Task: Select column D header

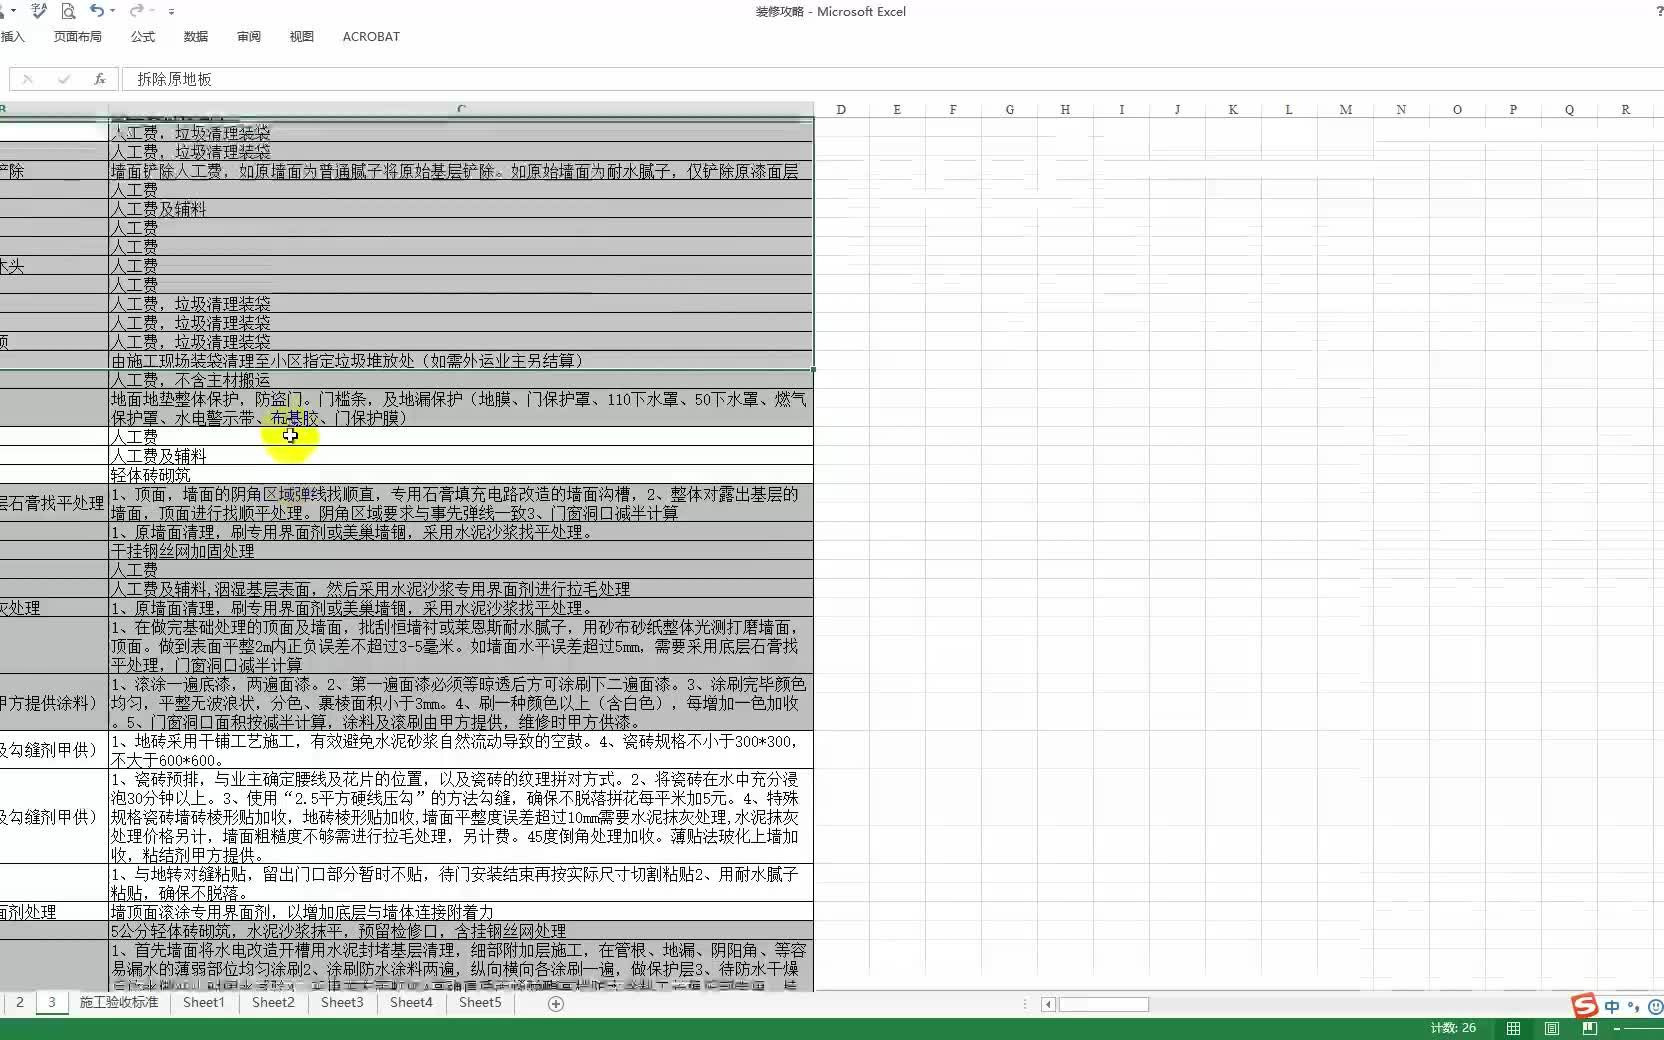Action: click(x=841, y=109)
